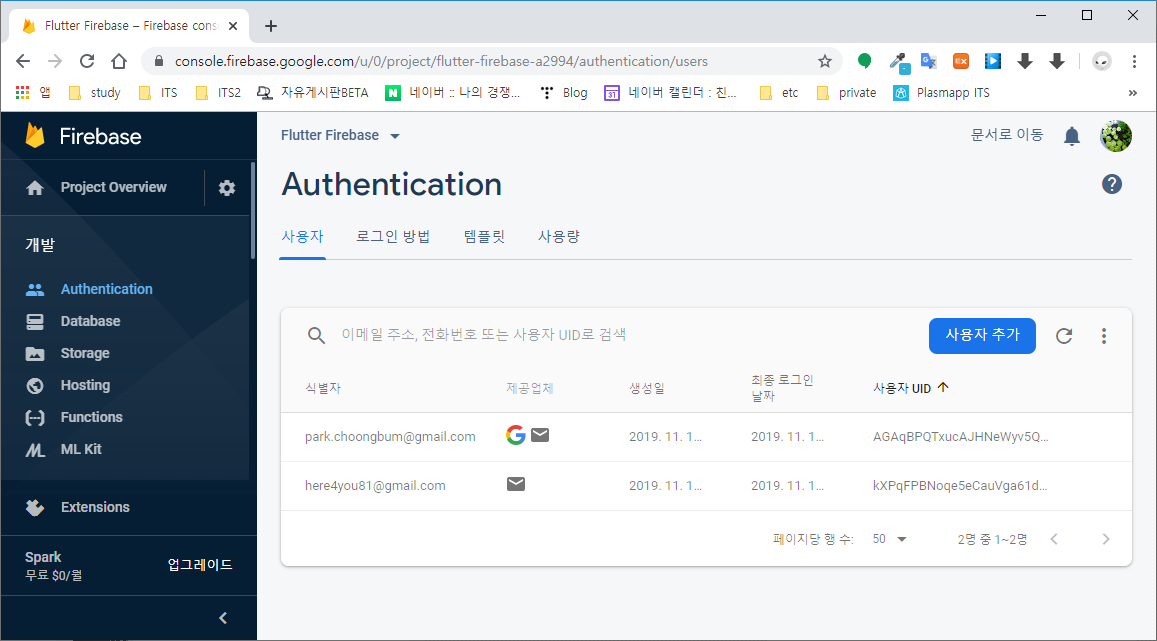1157x641 pixels.
Task: Click the 업그레이드 upgrade link
Action: pos(200,565)
